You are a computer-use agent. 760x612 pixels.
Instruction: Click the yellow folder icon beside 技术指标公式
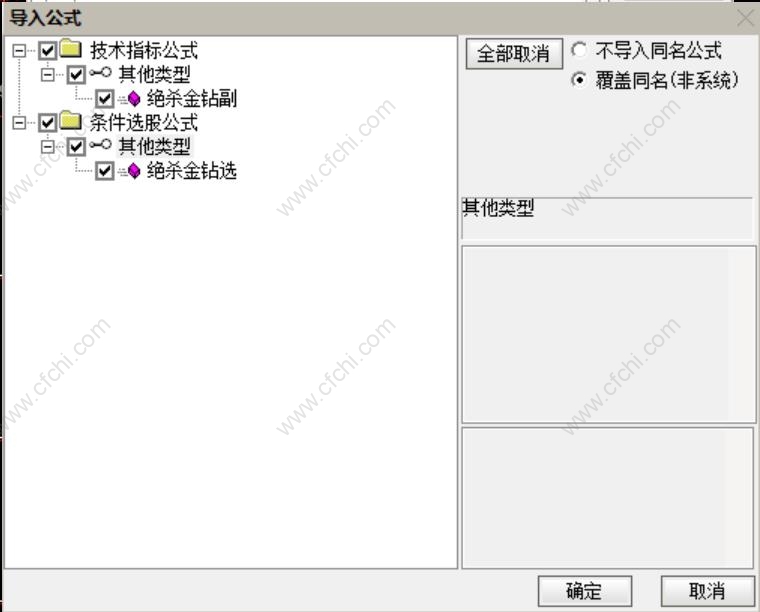(71, 49)
